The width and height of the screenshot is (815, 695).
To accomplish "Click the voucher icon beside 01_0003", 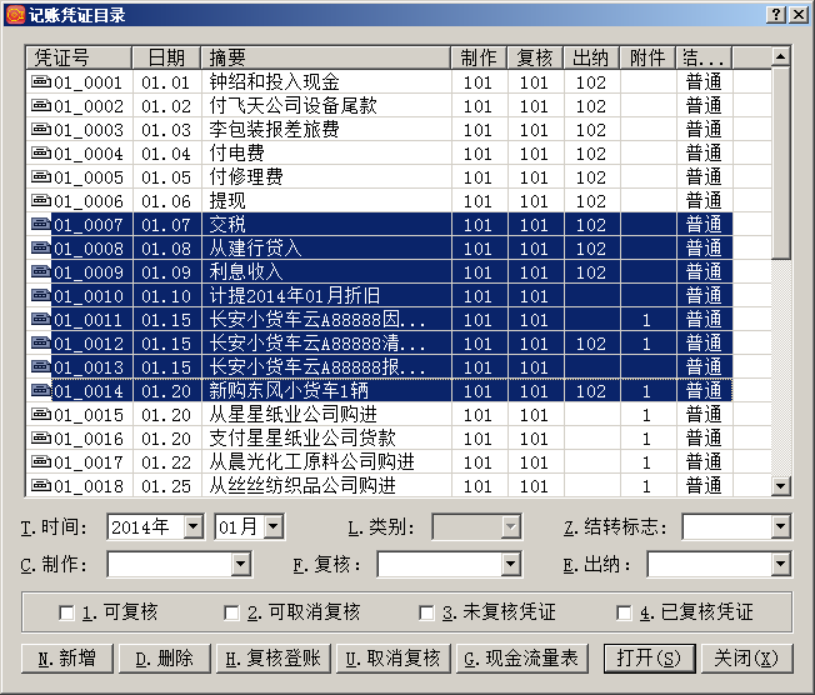I will (41, 130).
